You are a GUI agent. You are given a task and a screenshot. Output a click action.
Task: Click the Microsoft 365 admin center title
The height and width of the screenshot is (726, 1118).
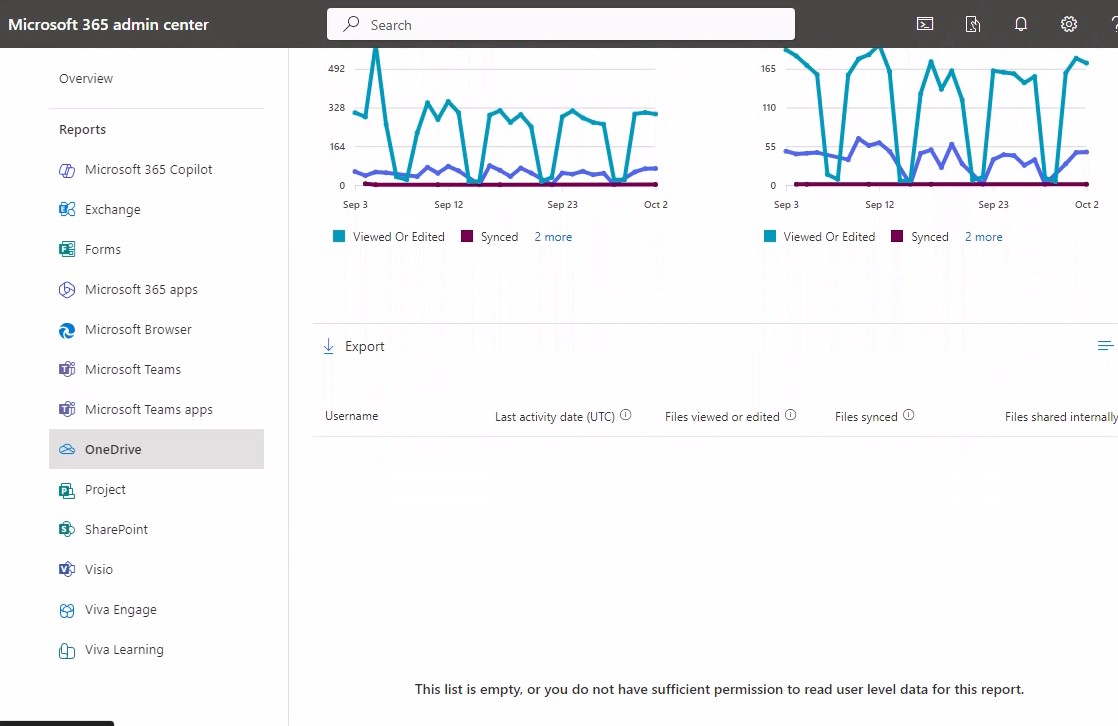[x=108, y=24]
